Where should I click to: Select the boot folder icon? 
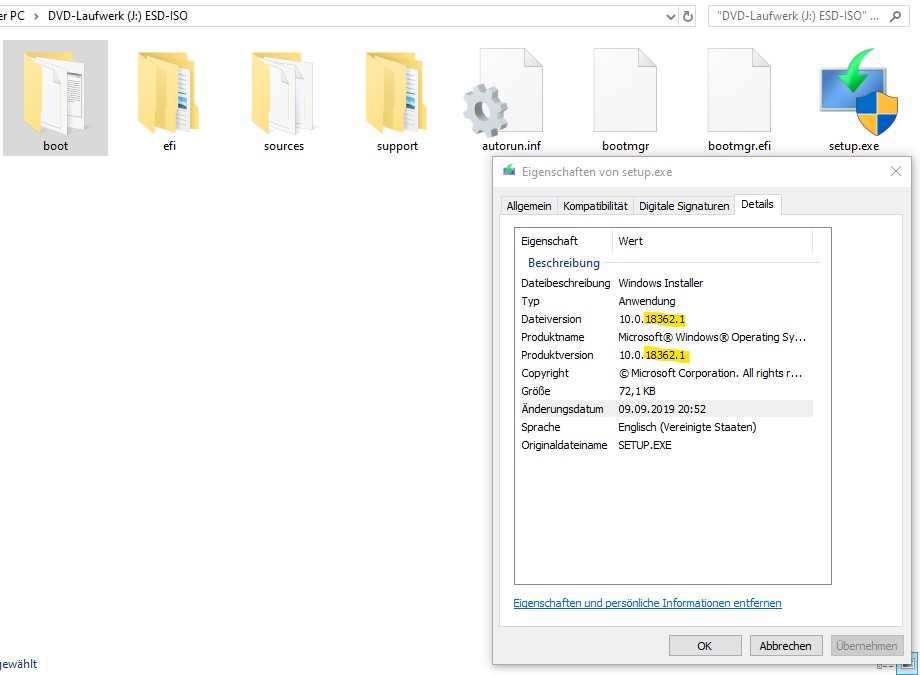(x=54, y=93)
